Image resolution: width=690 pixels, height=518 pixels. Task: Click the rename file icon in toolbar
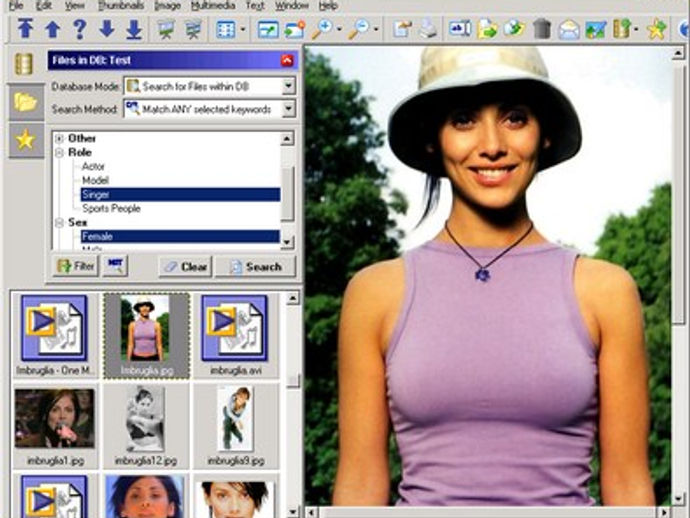pos(460,29)
